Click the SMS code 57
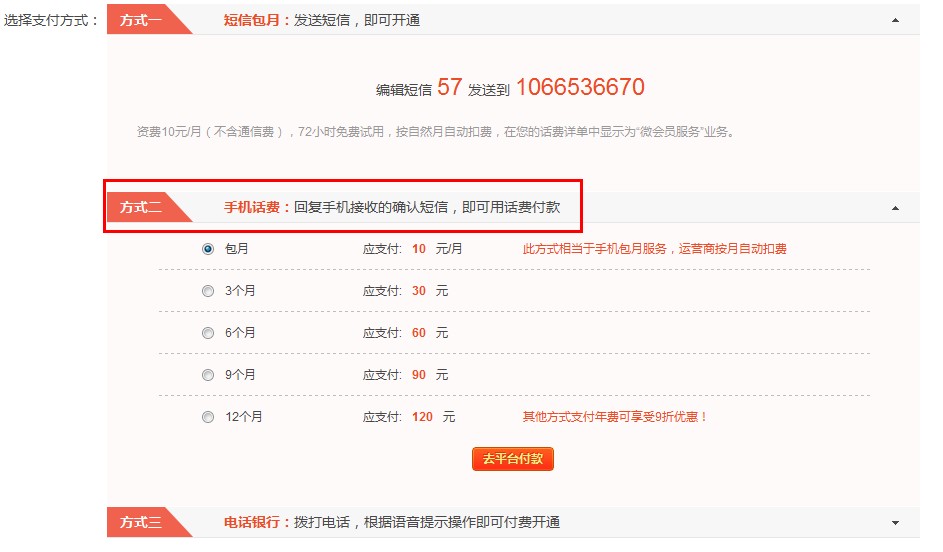943x552 pixels. 449,87
